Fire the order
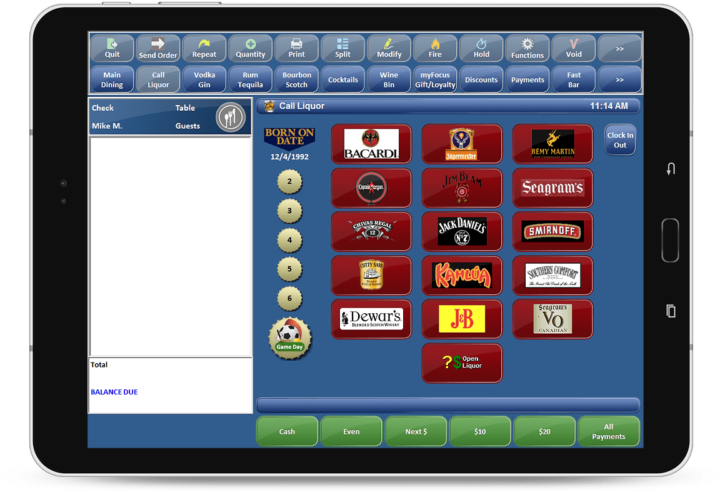This screenshot has width=720, height=492. 435,49
